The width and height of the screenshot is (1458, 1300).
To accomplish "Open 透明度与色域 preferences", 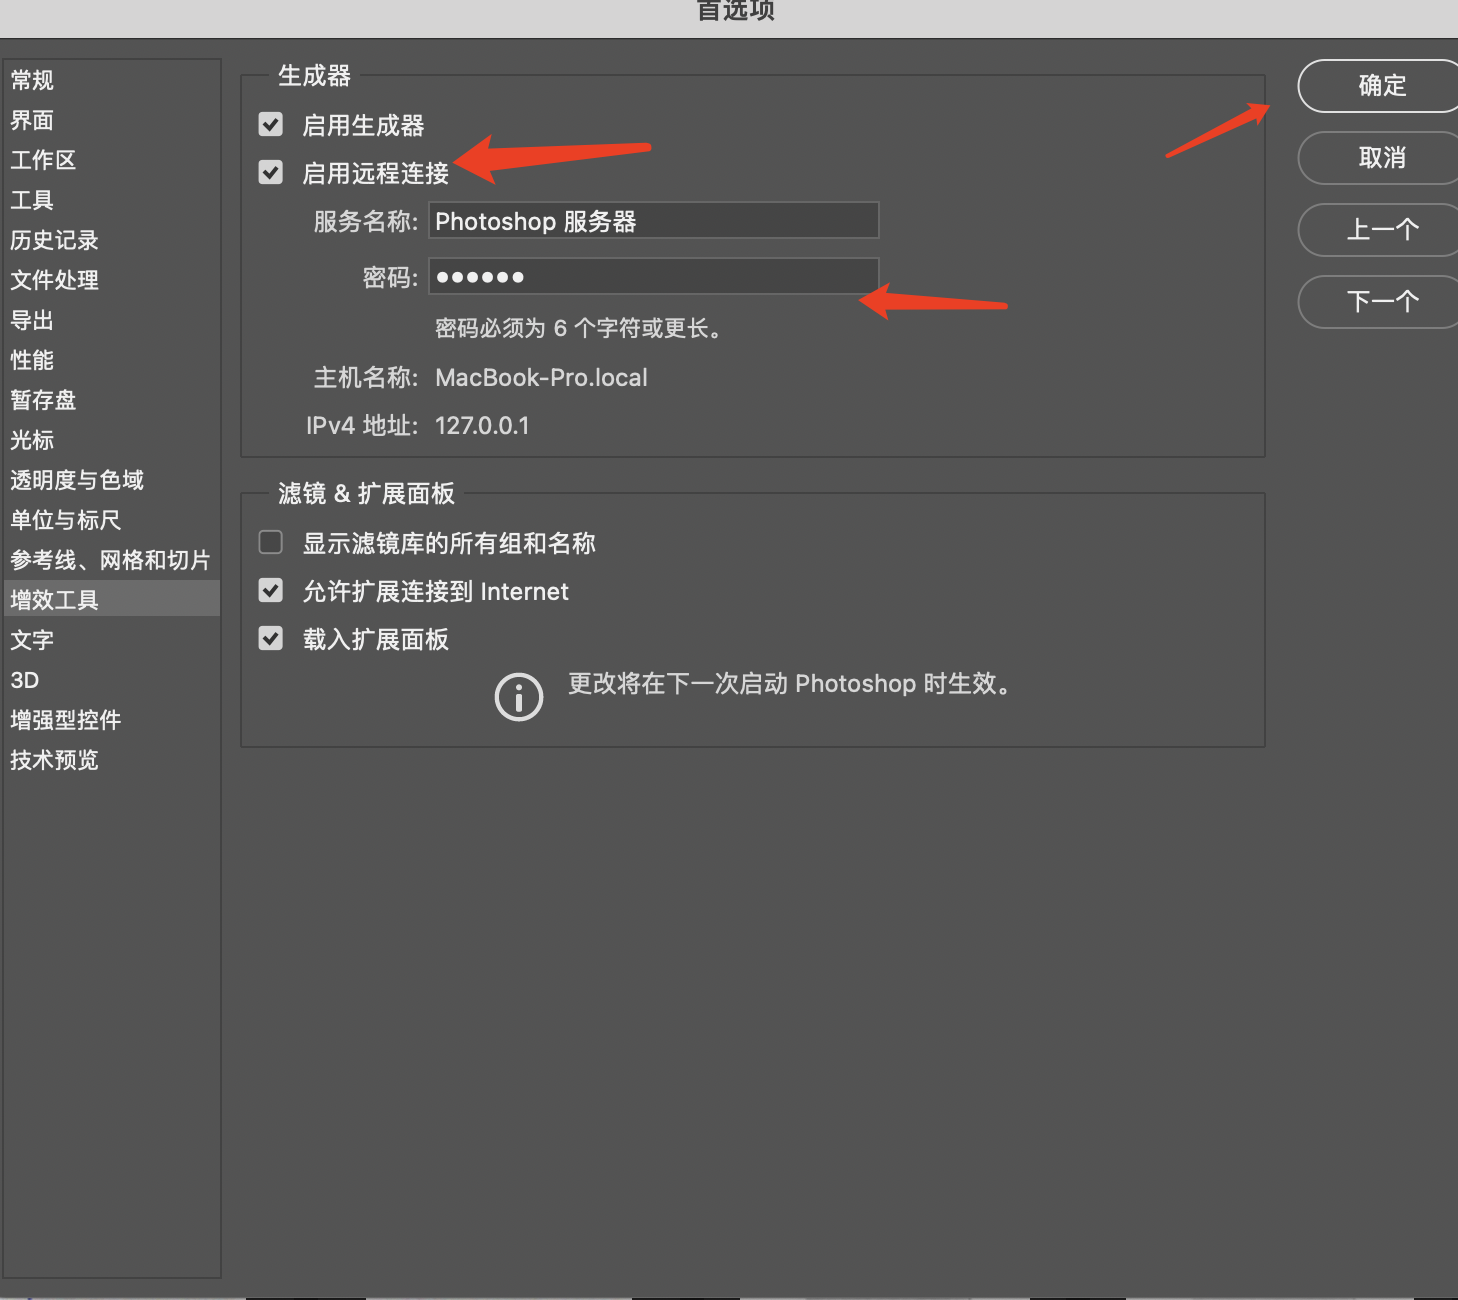I will coord(112,480).
